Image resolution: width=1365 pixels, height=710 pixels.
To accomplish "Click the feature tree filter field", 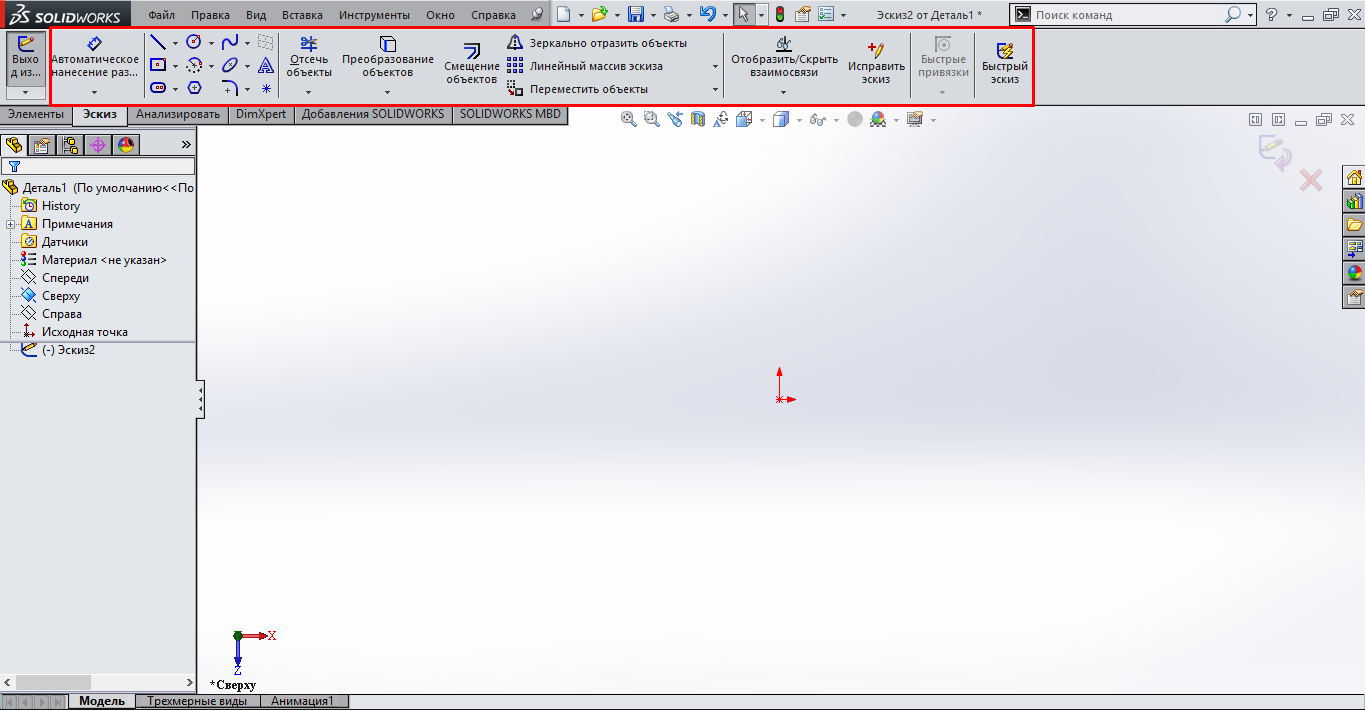I will click(98, 166).
